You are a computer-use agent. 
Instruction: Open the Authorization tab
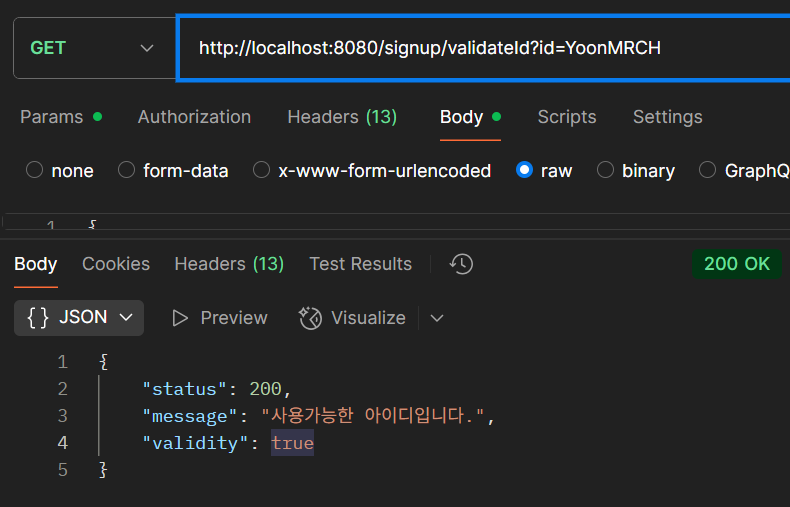[x=194, y=117]
